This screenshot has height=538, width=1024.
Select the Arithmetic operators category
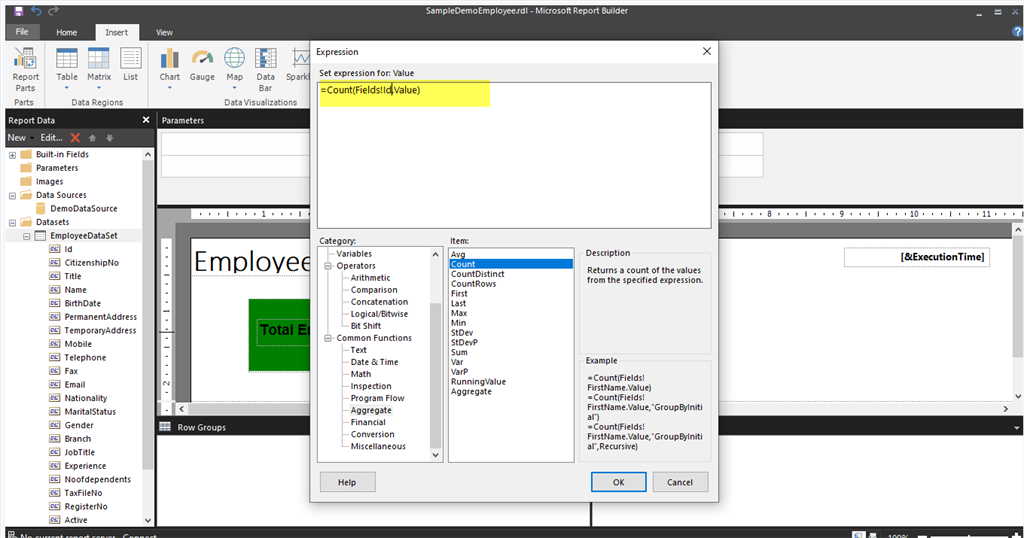(370, 277)
